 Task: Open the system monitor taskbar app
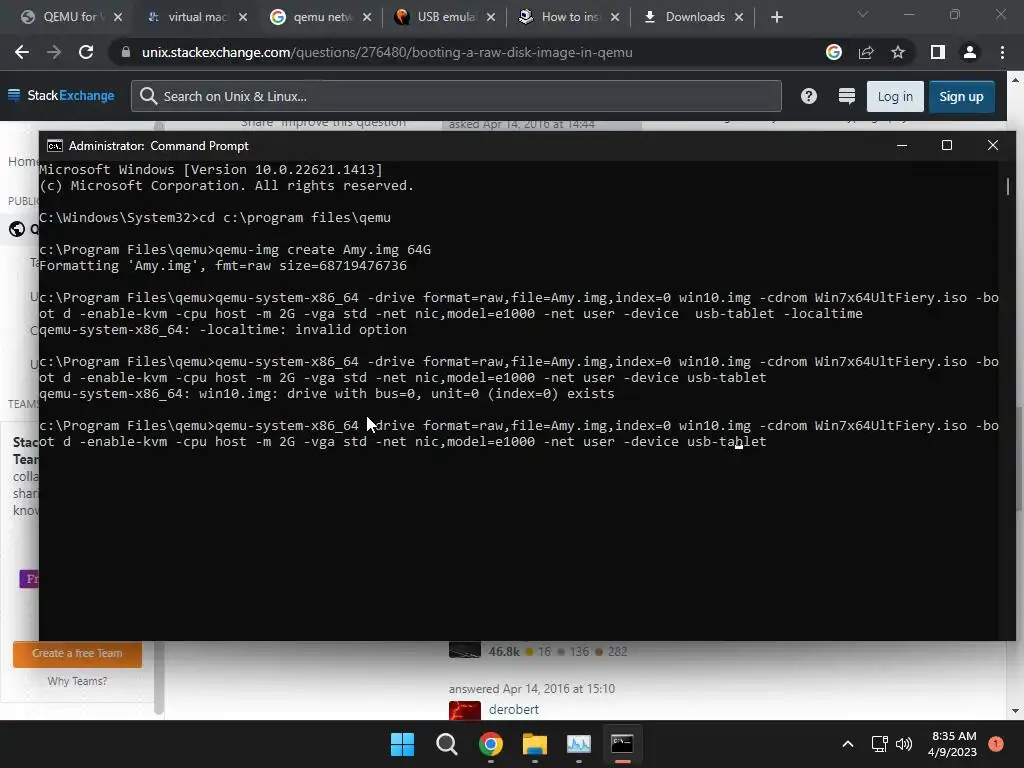click(x=579, y=744)
